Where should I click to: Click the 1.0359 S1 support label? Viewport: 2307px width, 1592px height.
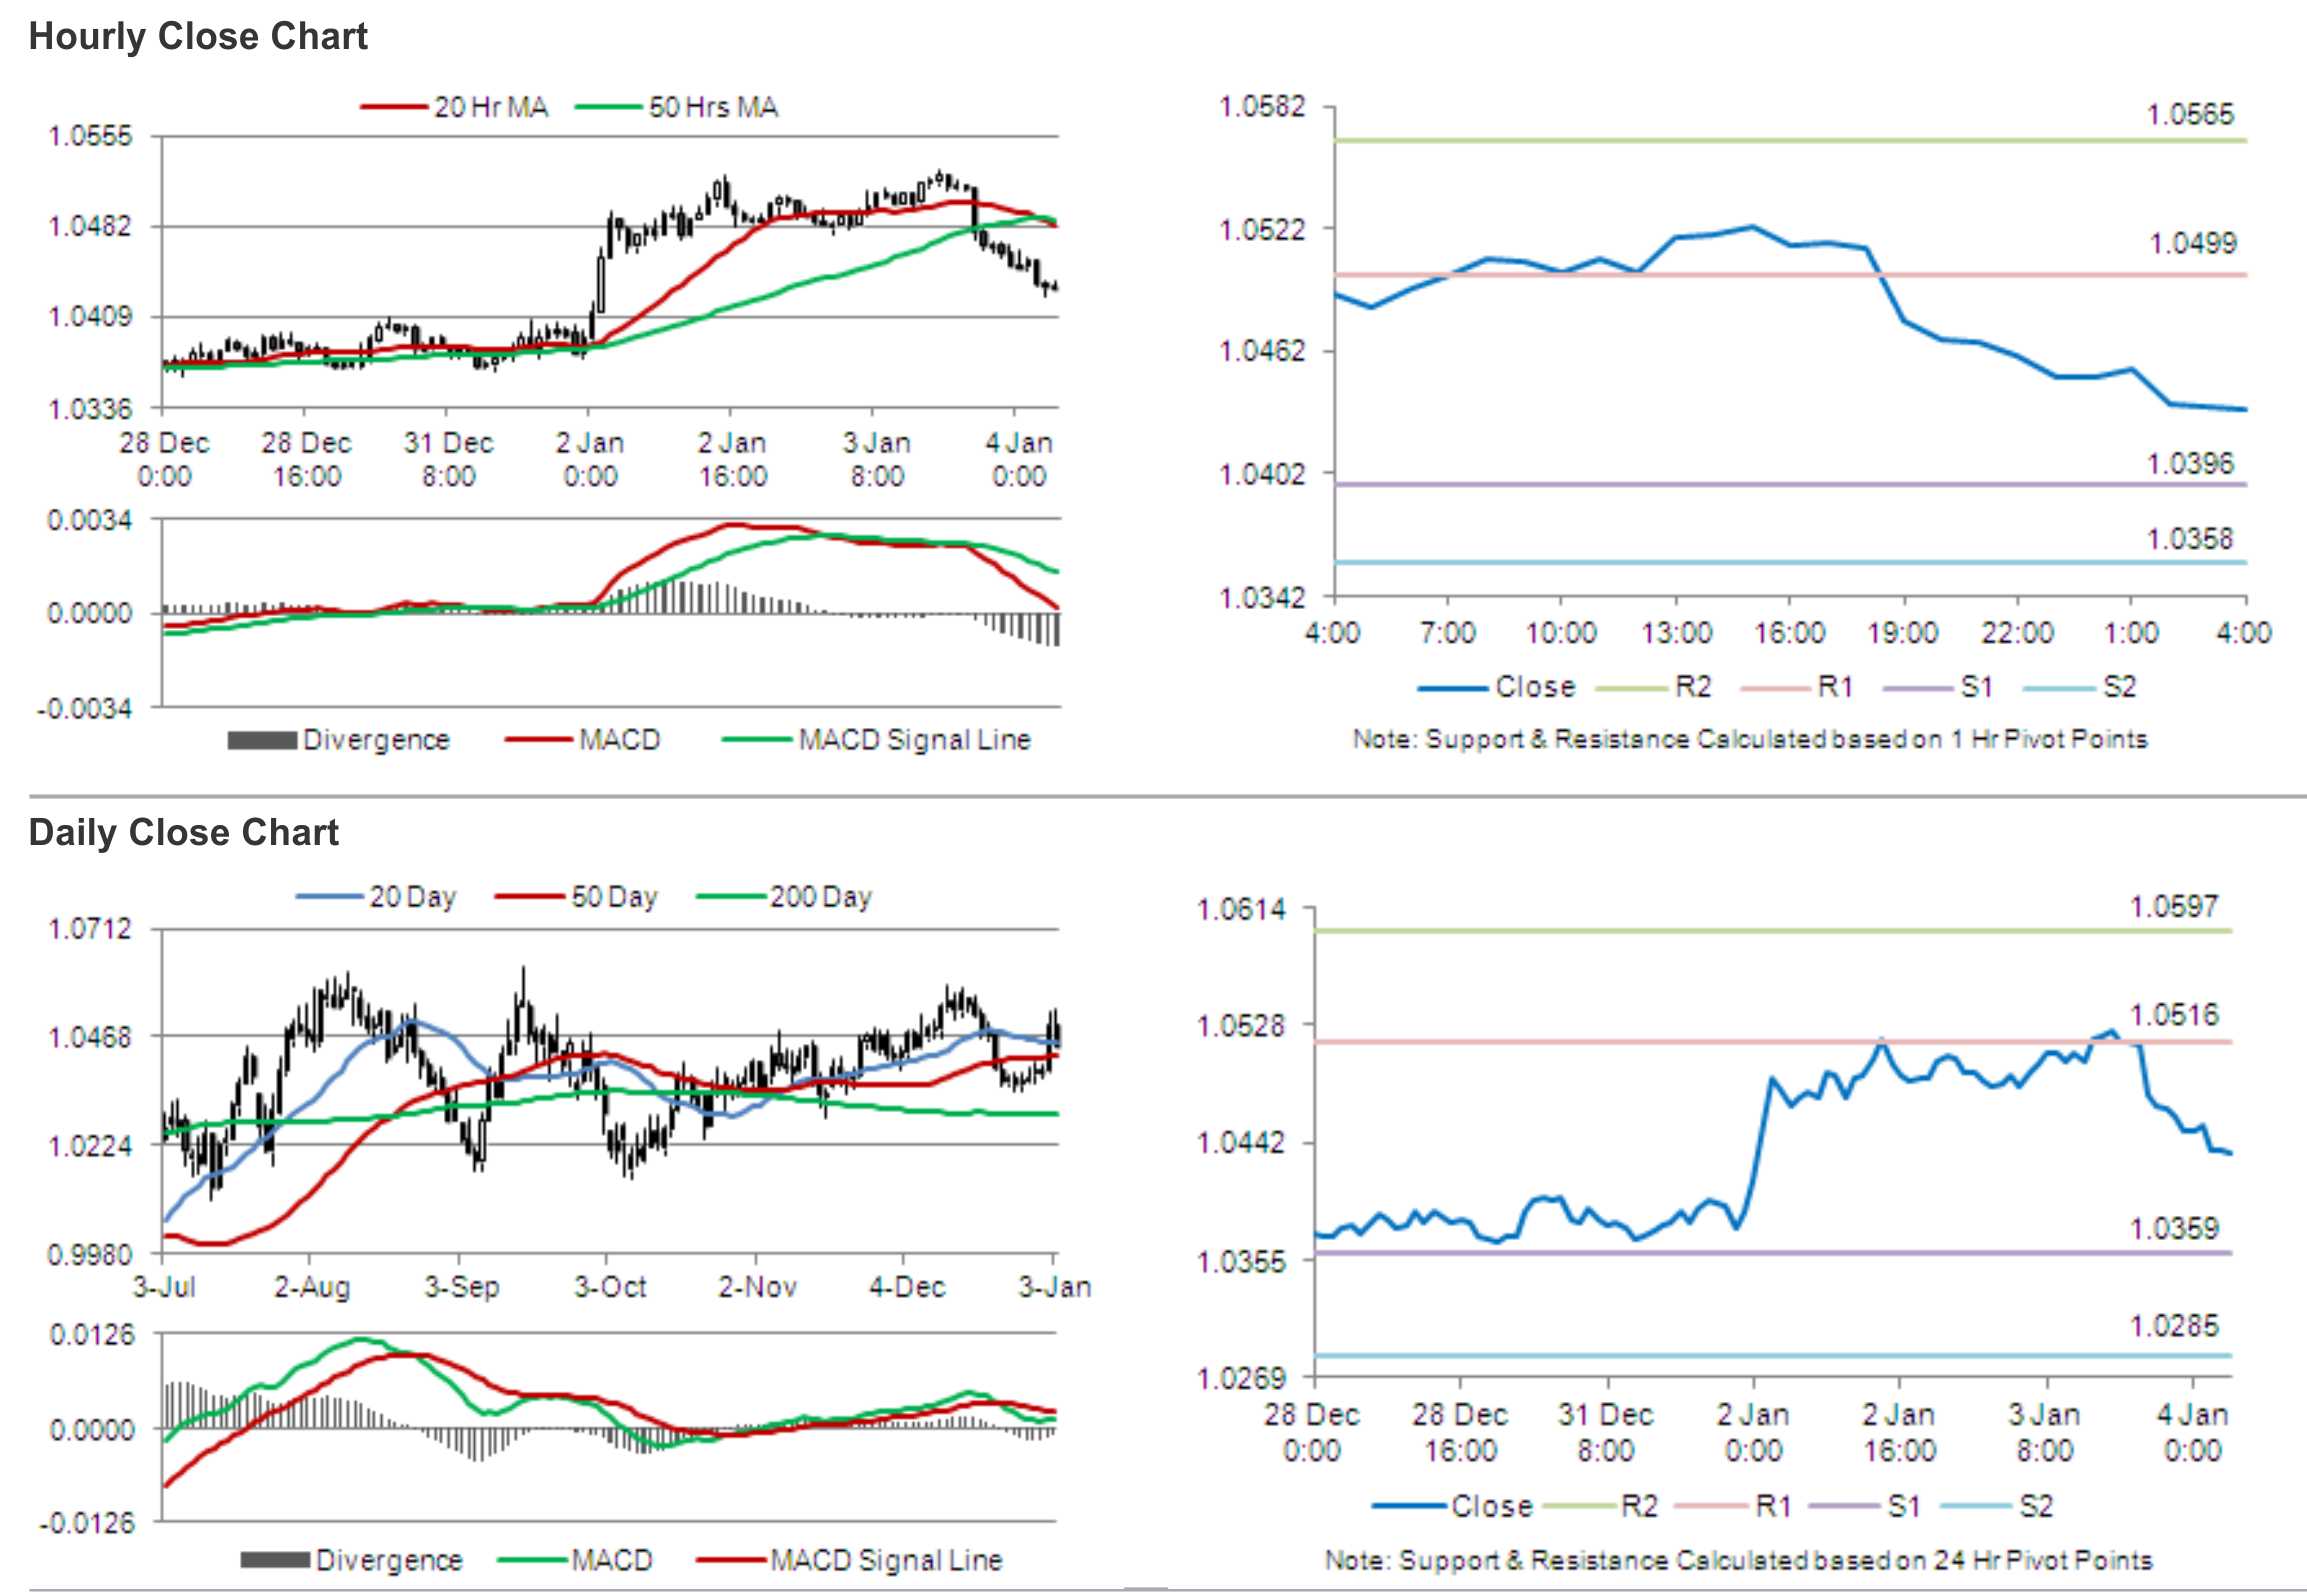(x=2174, y=1229)
